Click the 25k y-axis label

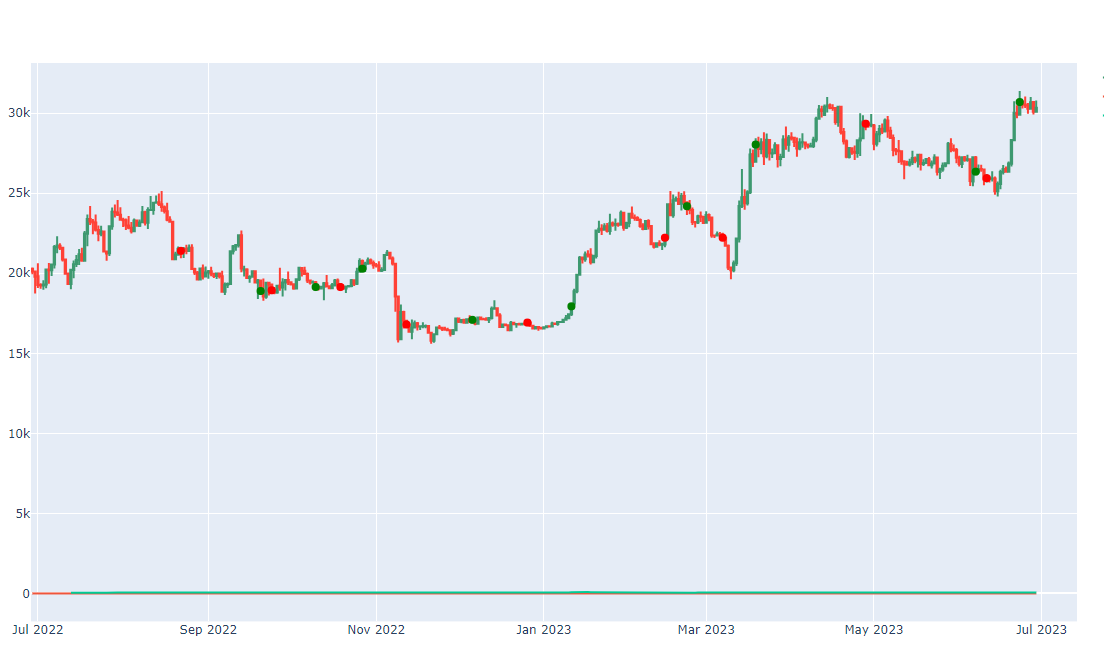(x=19, y=193)
